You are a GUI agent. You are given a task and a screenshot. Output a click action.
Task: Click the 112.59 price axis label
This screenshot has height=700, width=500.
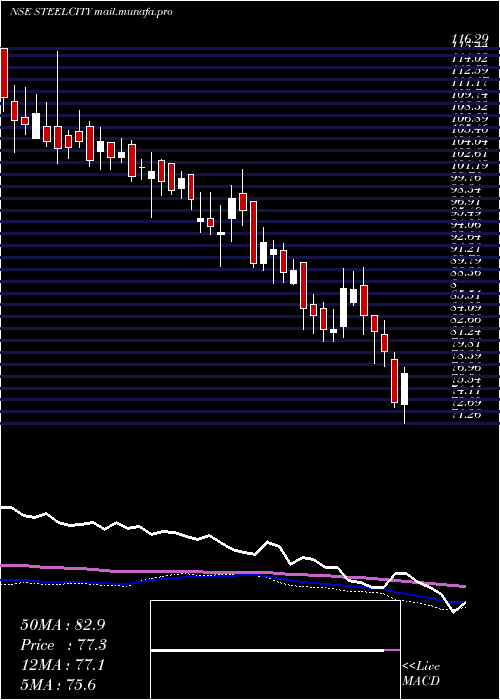pyautogui.click(x=468, y=71)
